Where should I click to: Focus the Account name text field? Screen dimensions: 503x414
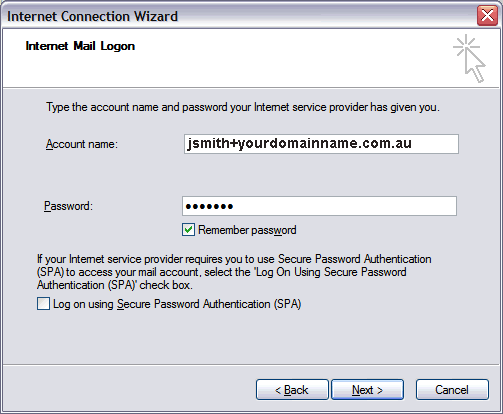pyautogui.click(x=321, y=144)
